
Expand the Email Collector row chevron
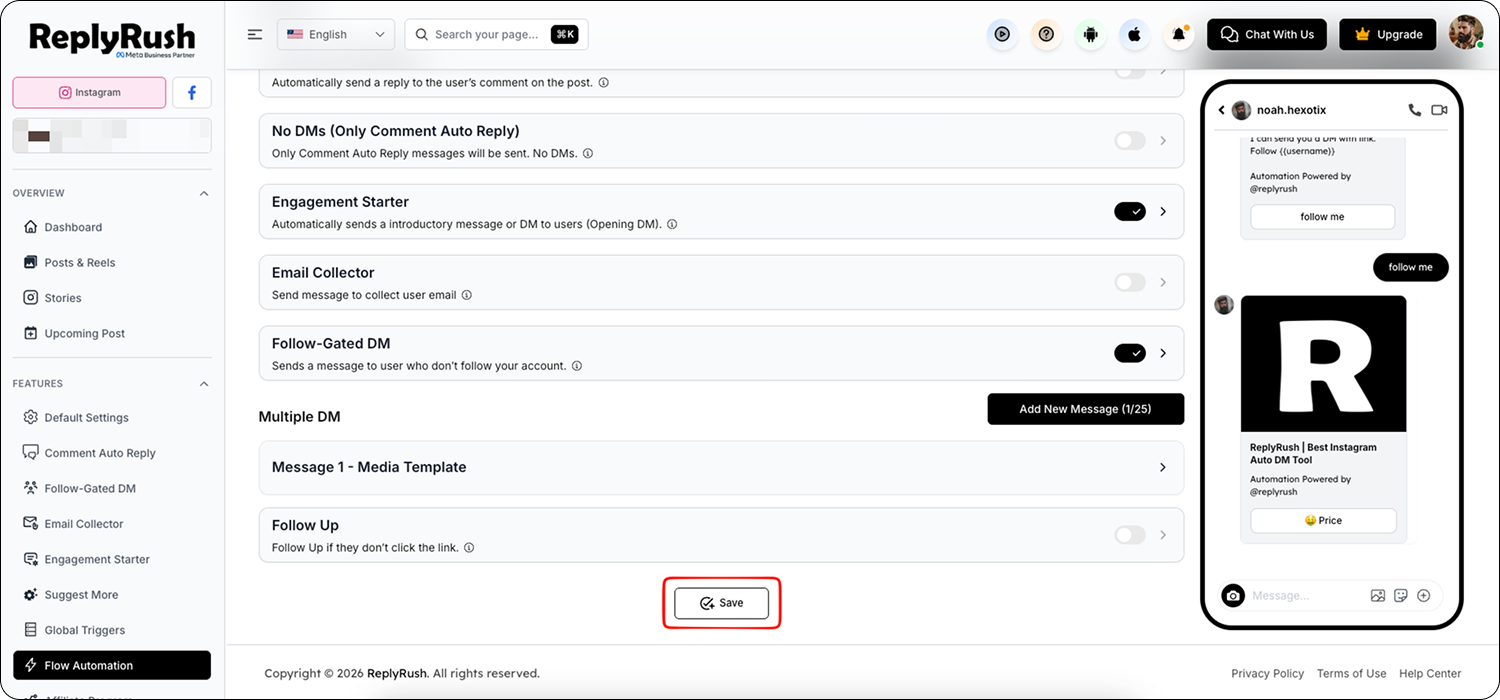tap(1163, 283)
